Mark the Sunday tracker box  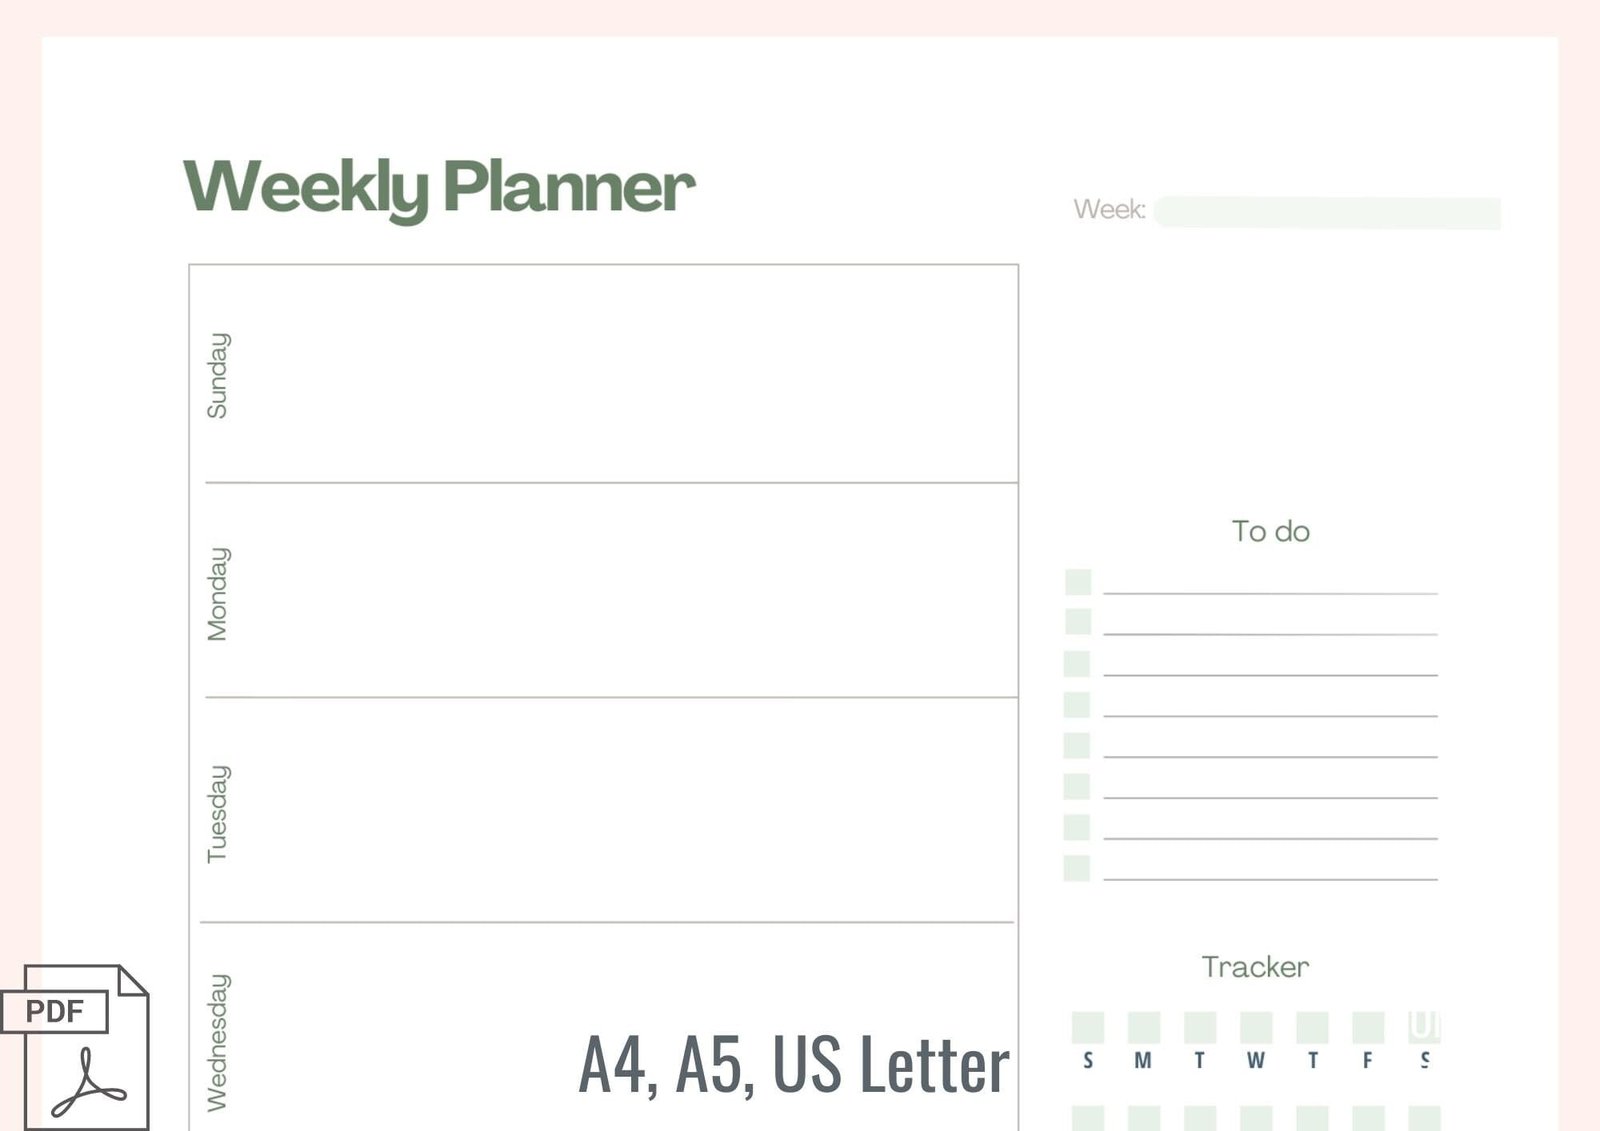[1088, 1027]
